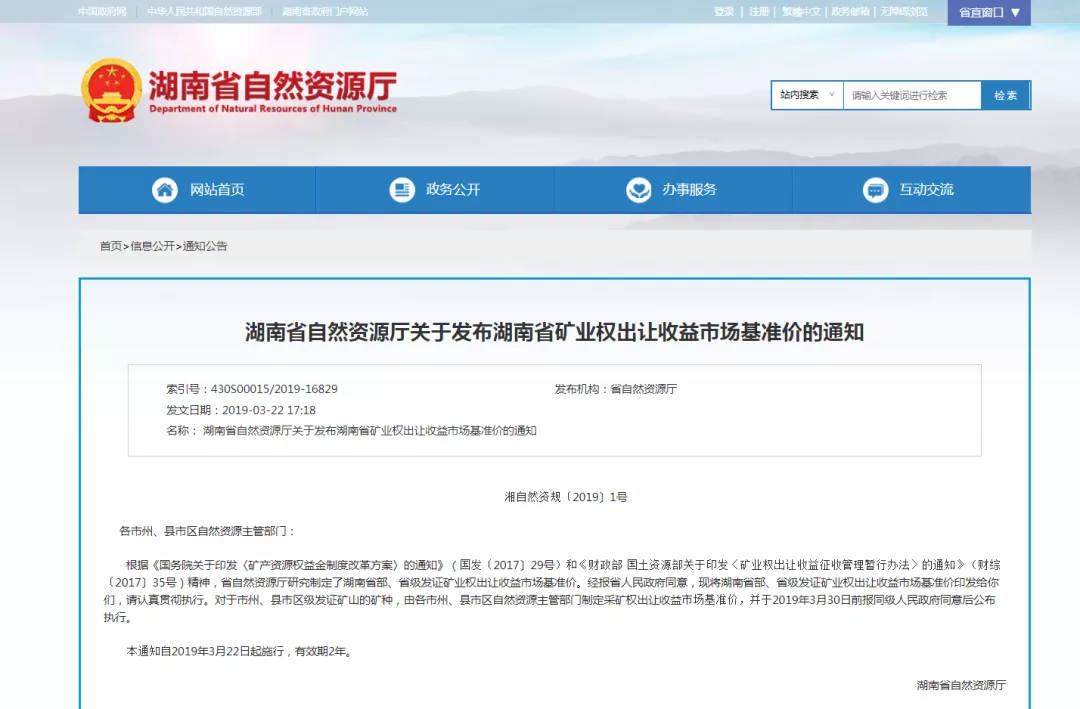
Task: Click the 检索 search button
Action: pos(1005,95)
